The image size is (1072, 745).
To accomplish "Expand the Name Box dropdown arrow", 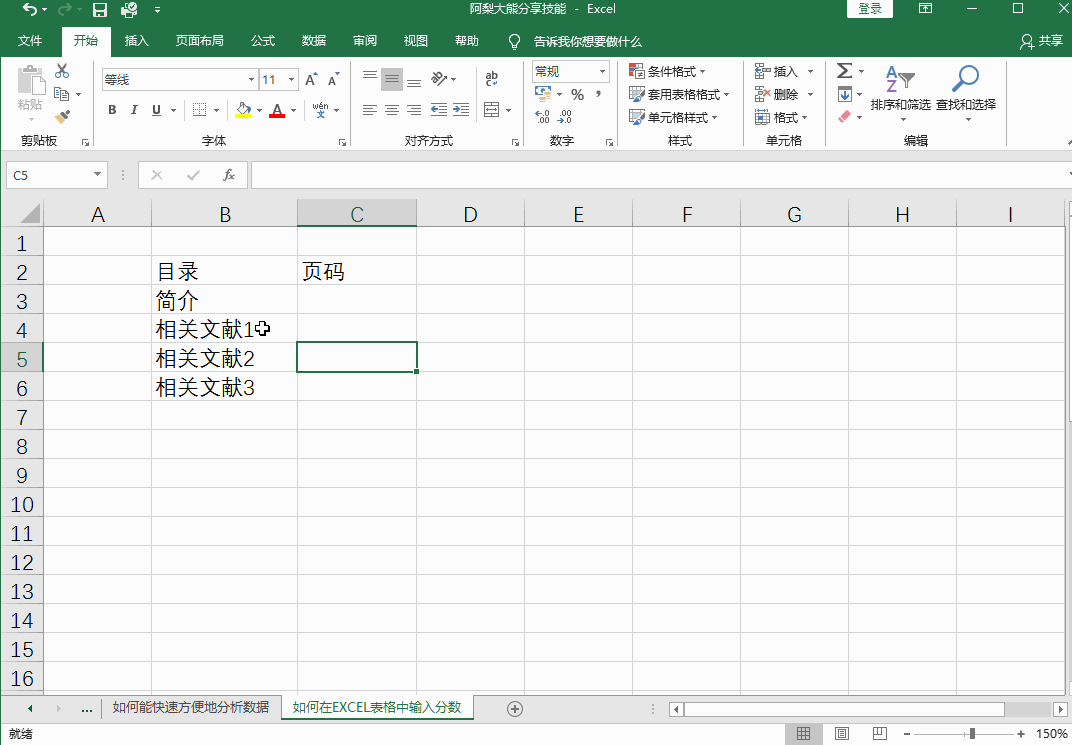I will pyautogui.click(x=98, y=175).
